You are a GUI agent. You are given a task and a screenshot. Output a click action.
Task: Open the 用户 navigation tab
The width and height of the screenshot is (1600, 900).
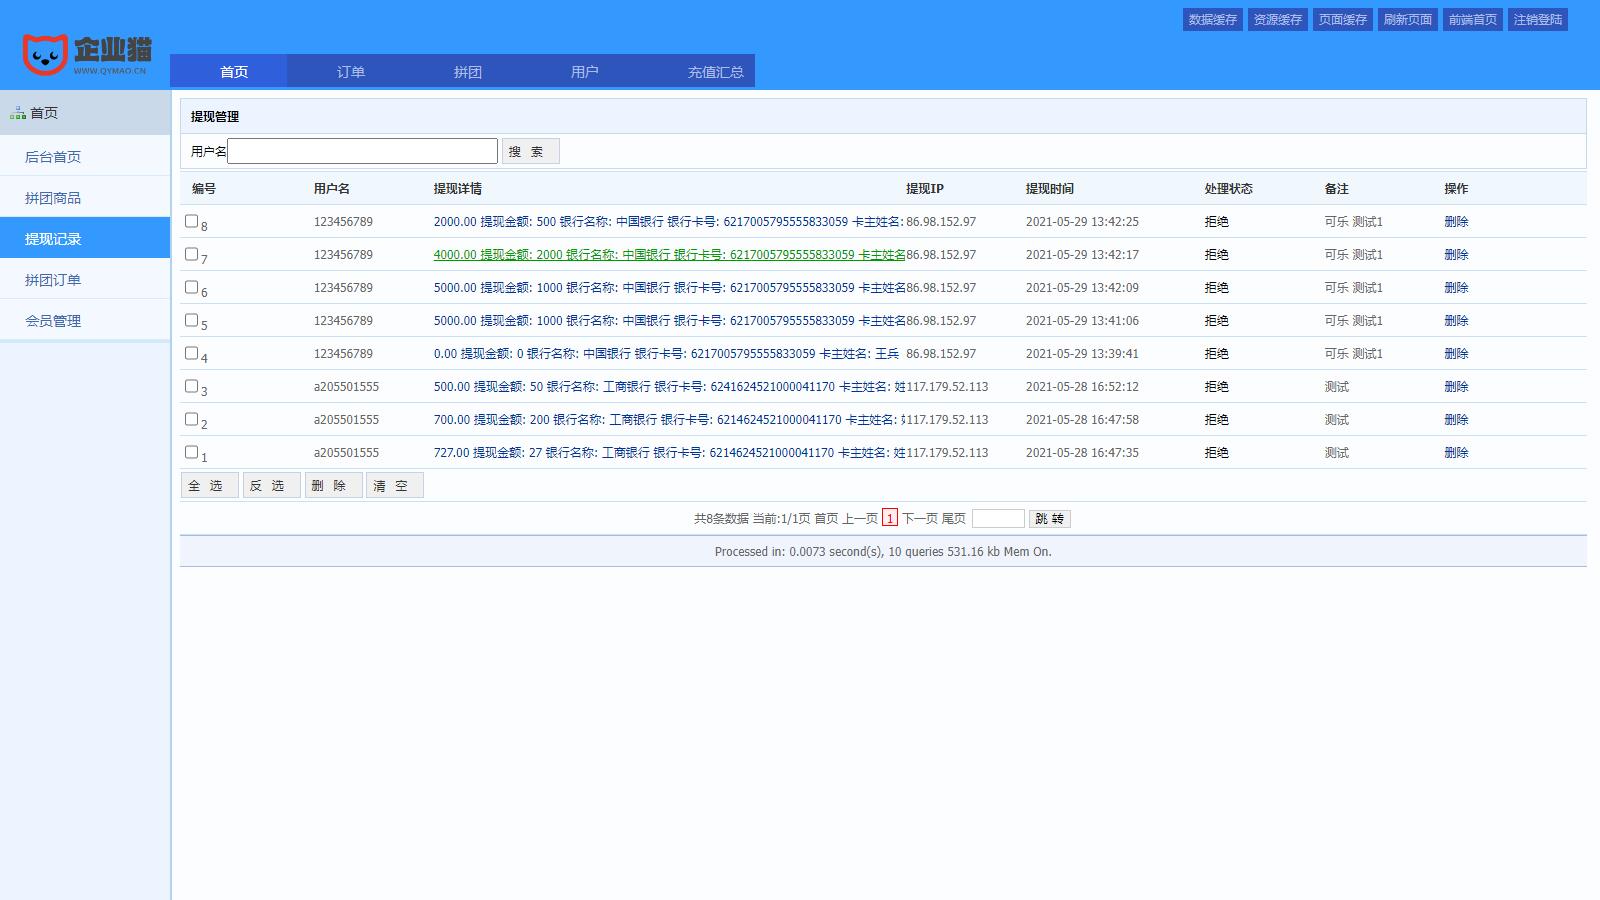584,72
